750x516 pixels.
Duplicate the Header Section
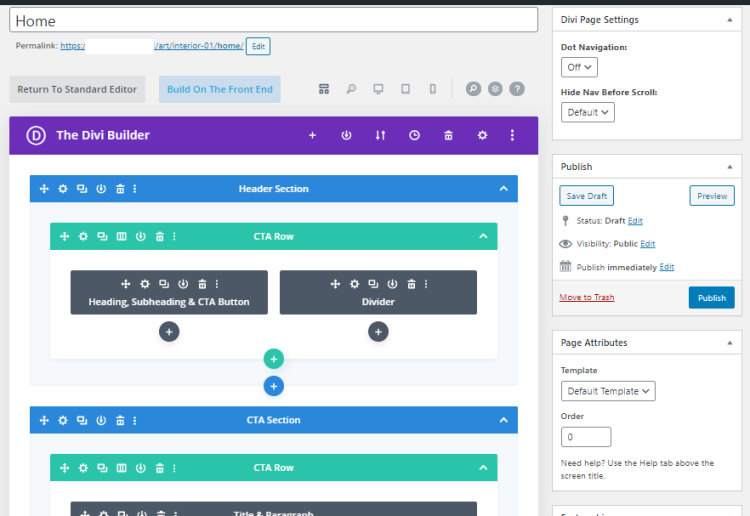[82, 189]
